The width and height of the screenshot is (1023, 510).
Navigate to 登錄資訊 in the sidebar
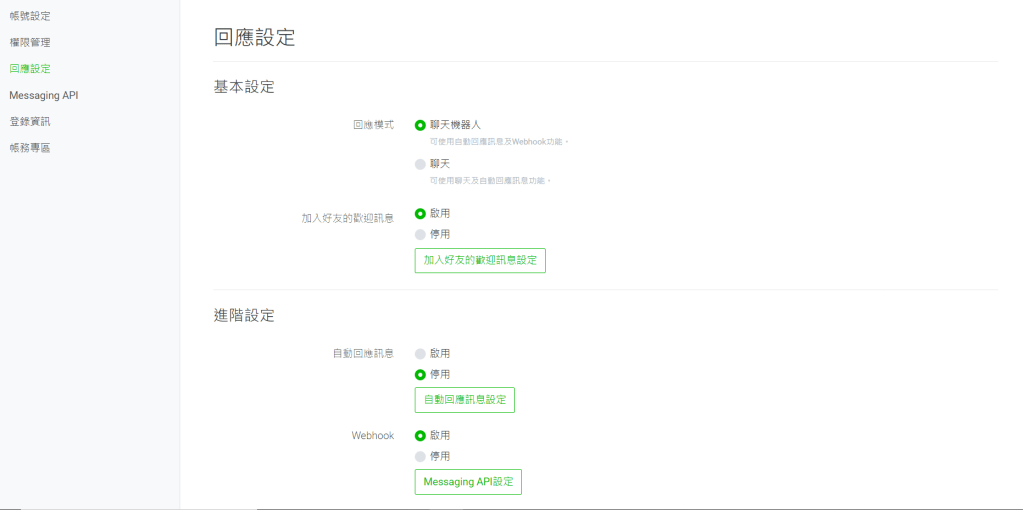pos(30,121)
